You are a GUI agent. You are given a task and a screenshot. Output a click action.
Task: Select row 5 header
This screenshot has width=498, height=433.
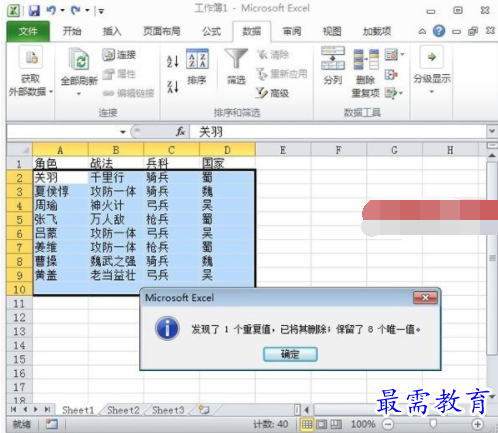[x=20, y=220]
